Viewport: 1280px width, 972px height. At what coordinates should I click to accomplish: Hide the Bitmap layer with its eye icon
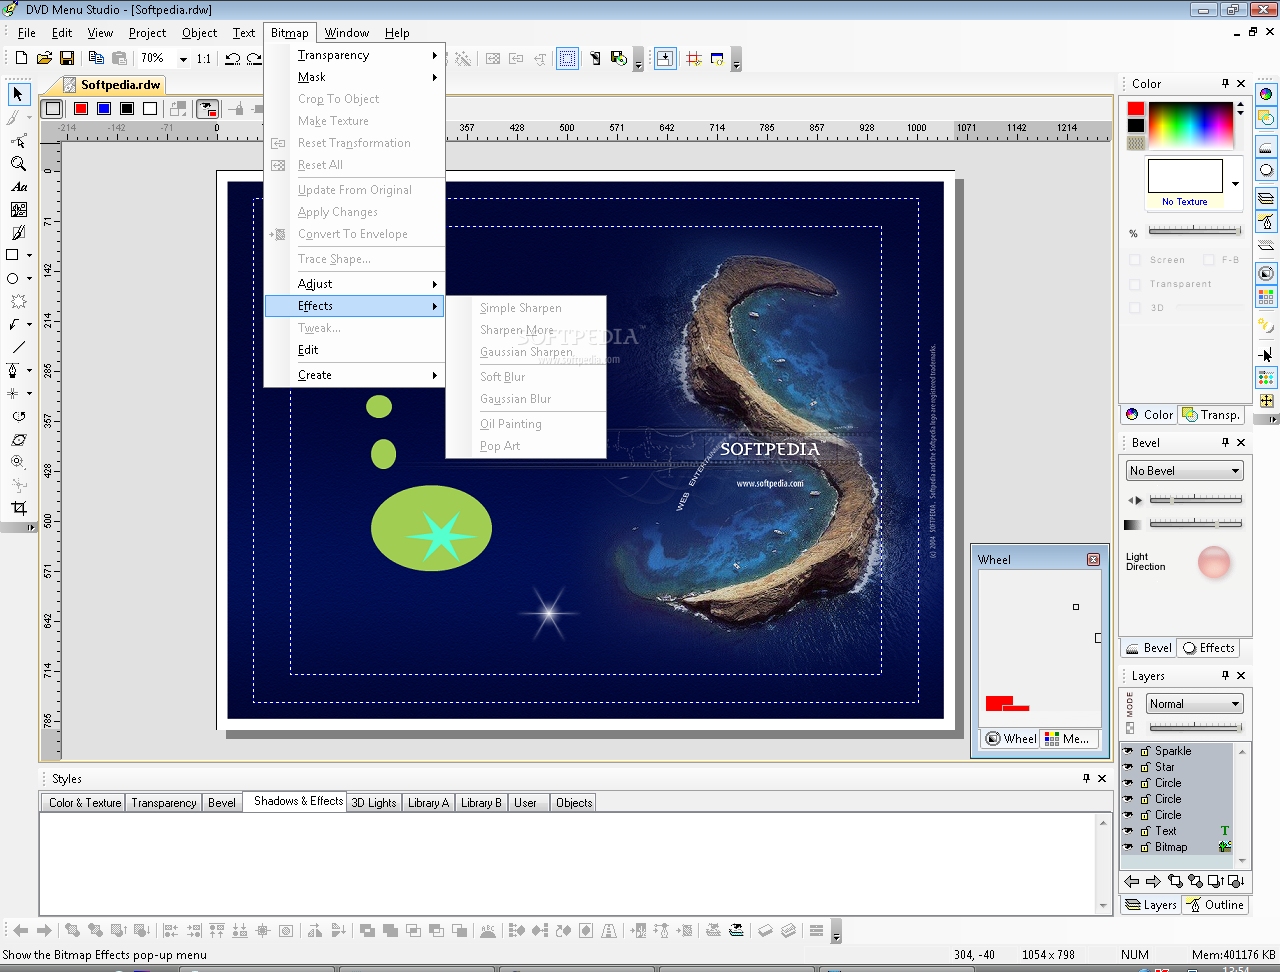click(x=1129, y=847)
